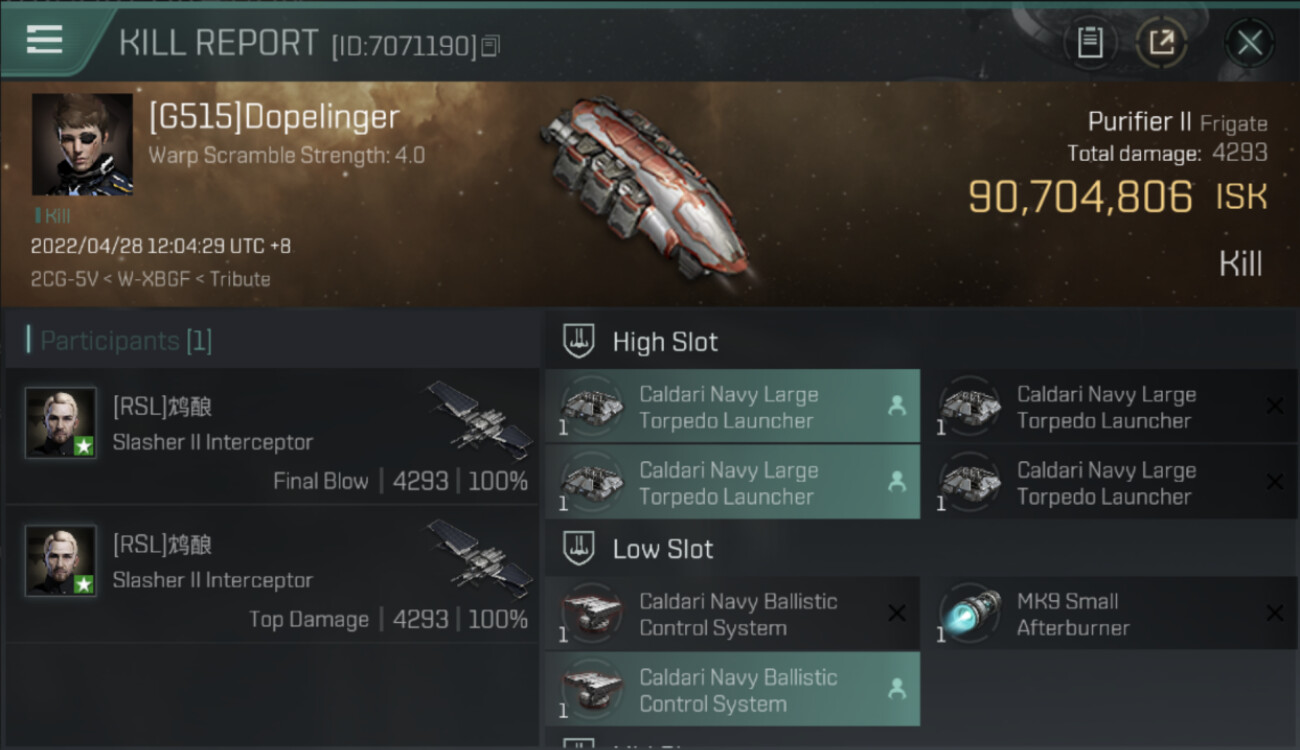
Task: Close the kill report window
Action: click(x=1249, y=43)
